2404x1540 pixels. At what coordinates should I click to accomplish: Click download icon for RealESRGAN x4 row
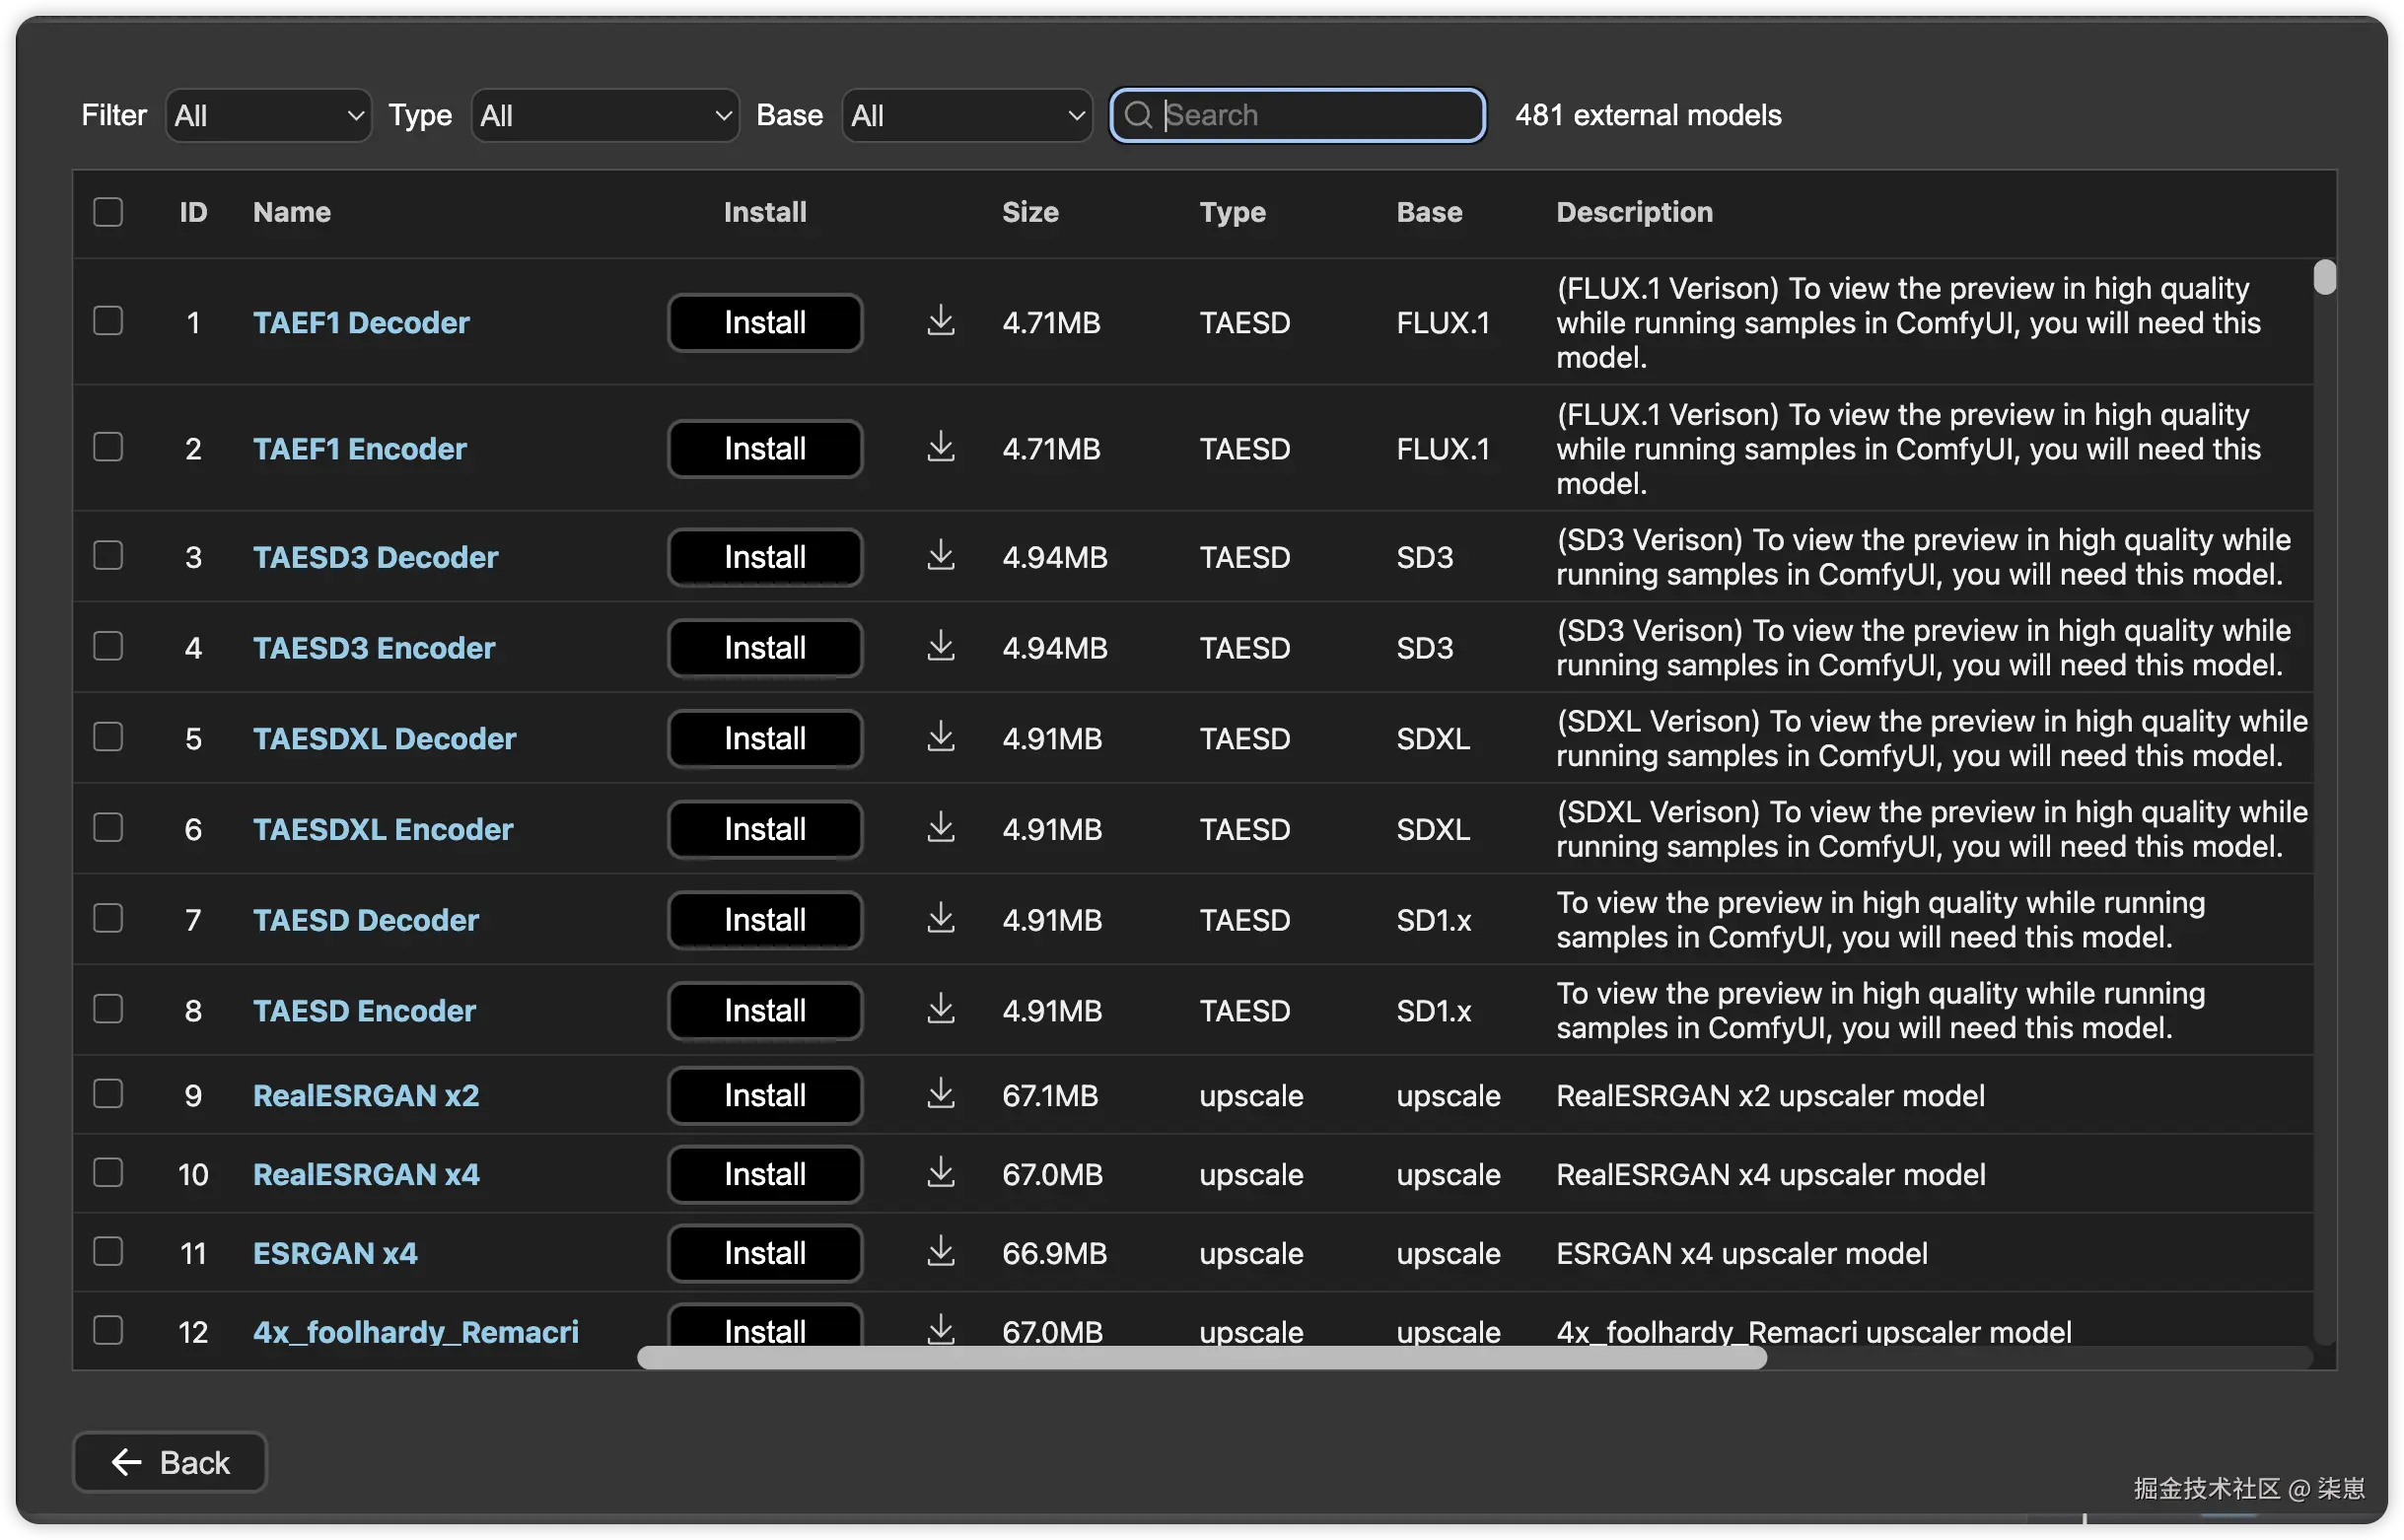(x=940, y=1173)
